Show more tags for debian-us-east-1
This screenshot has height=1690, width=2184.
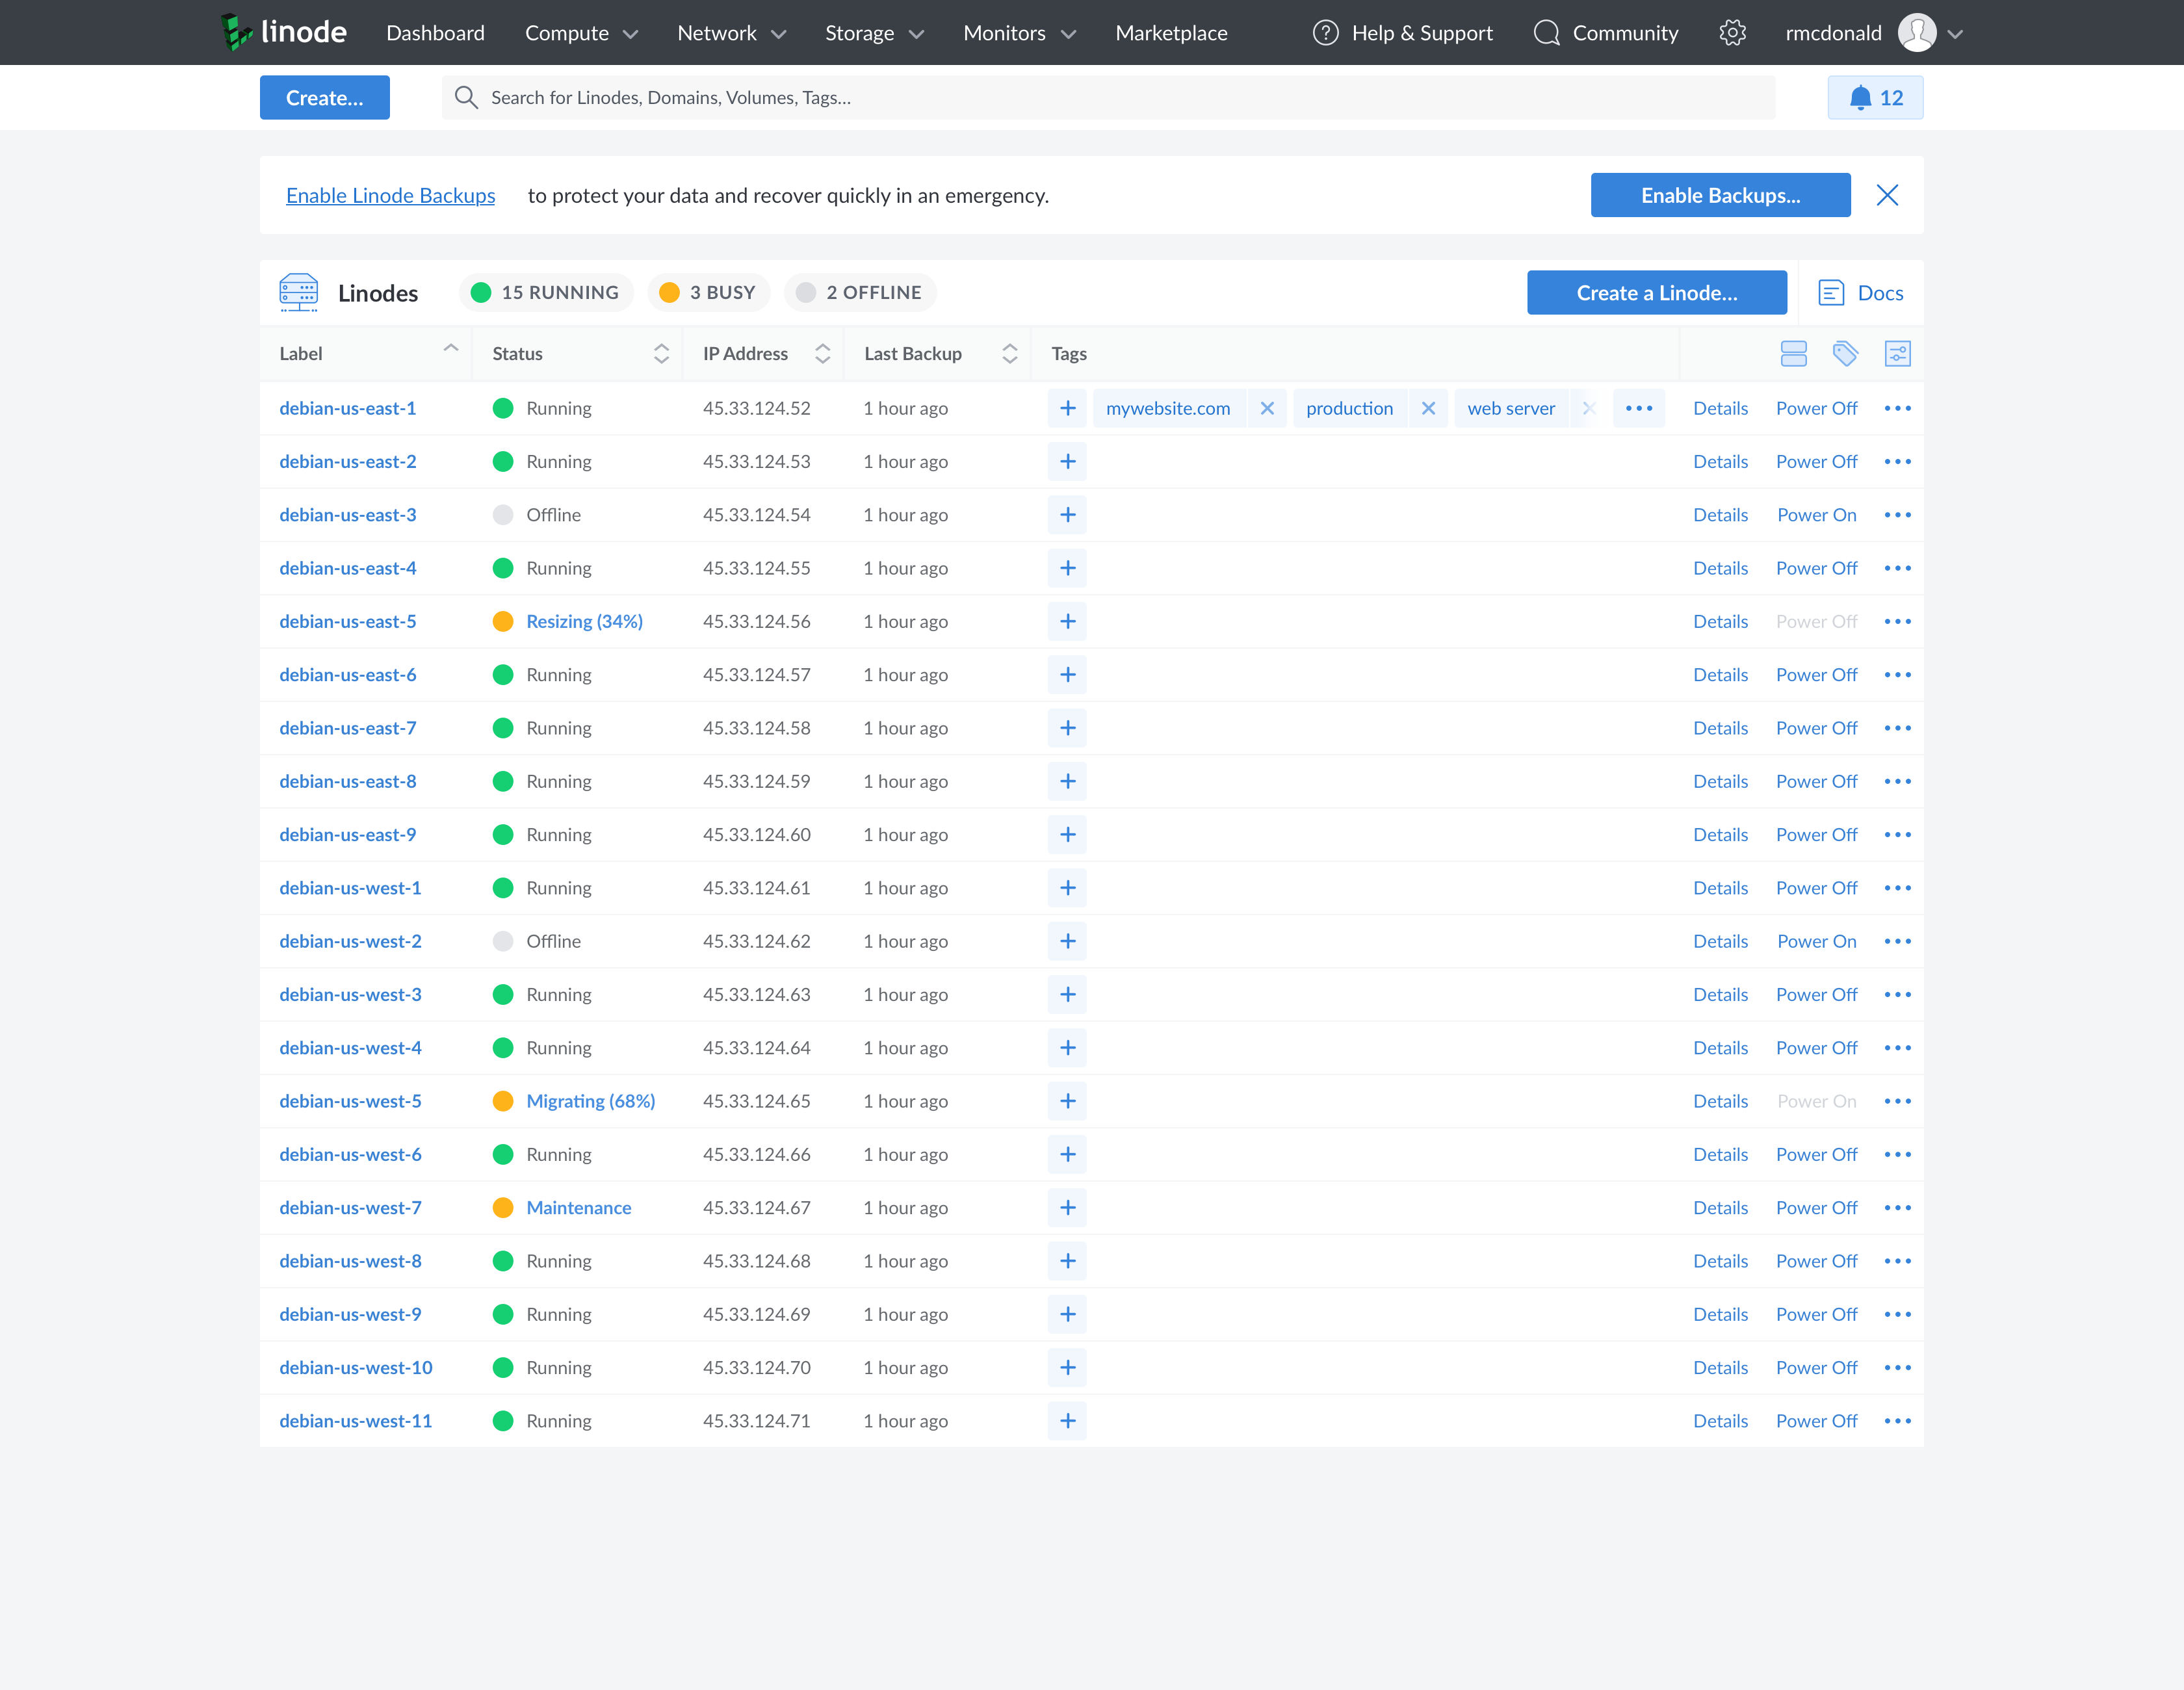coord(1639,408)
